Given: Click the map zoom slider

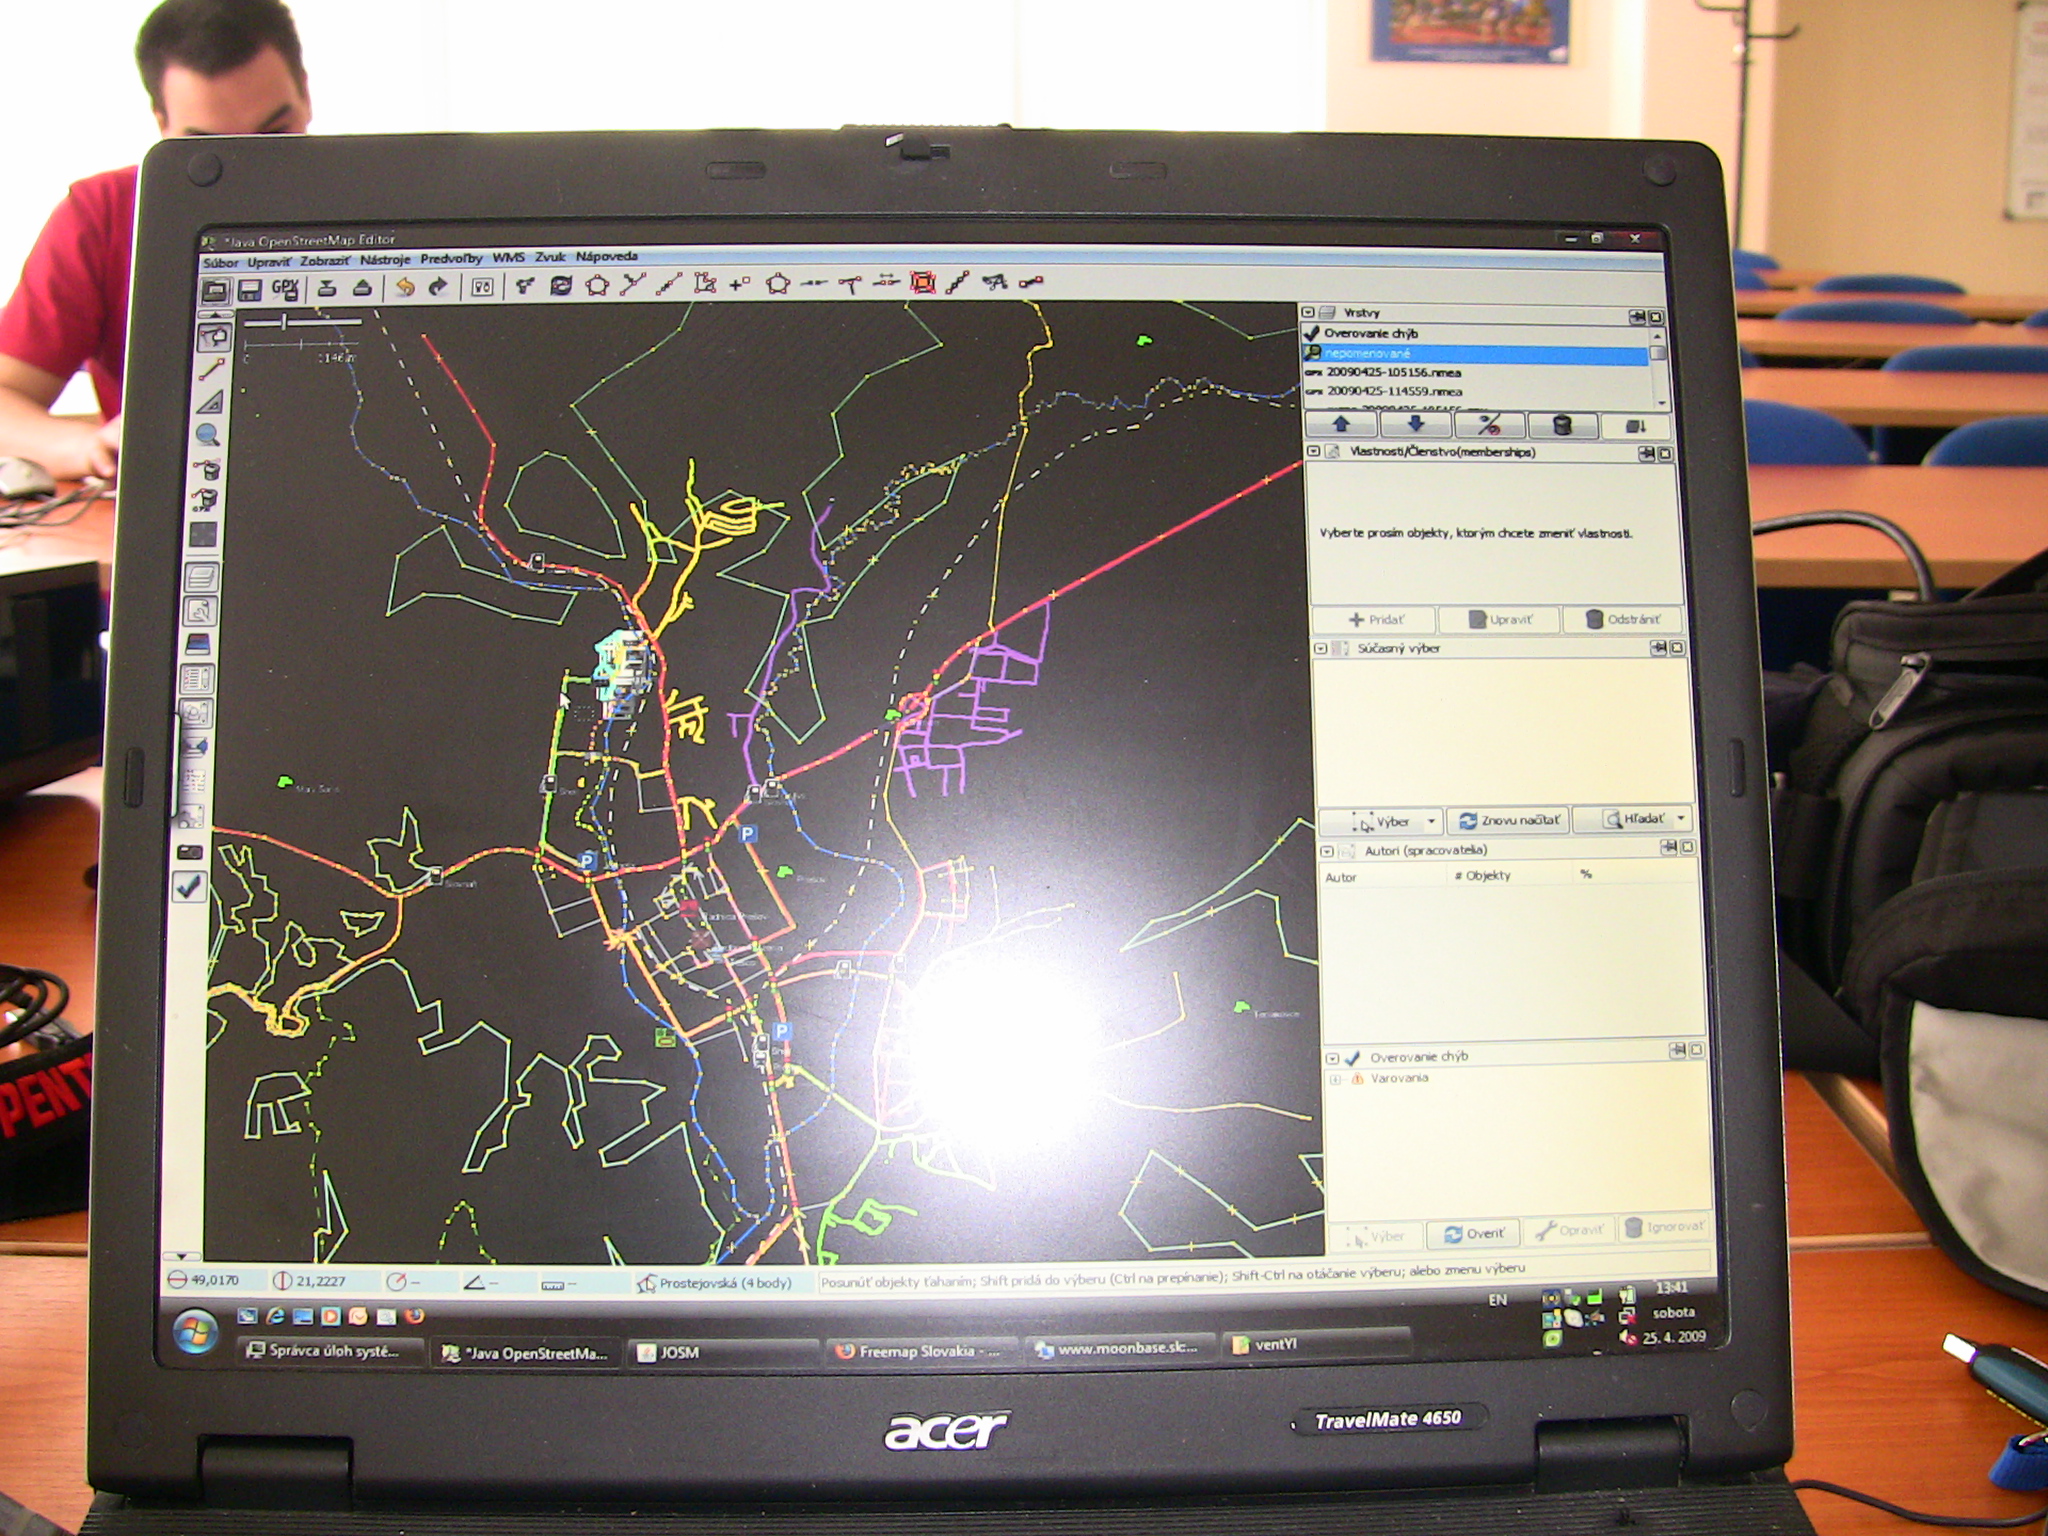Looking at the screenshot, I should click(285, 322).
